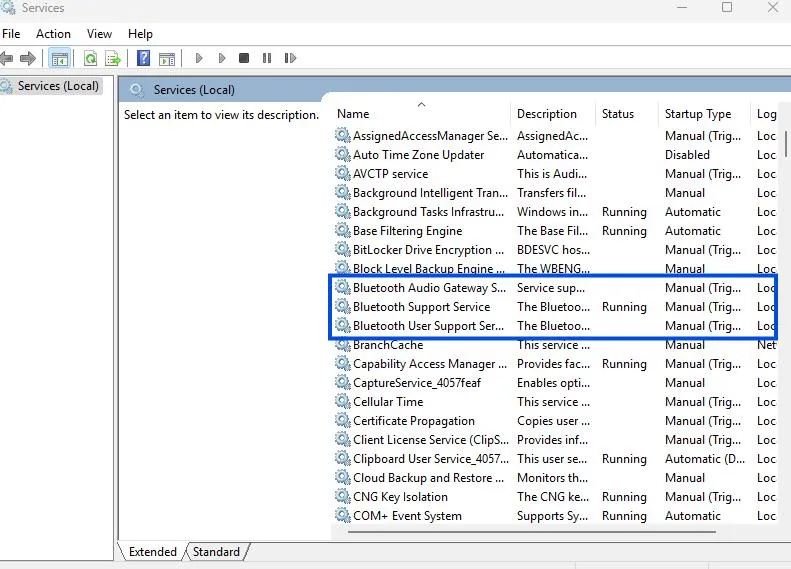This screenshot has width=791, height=569.
Task: Click the Restart Service toolbar icon
Action: (291, 59)
